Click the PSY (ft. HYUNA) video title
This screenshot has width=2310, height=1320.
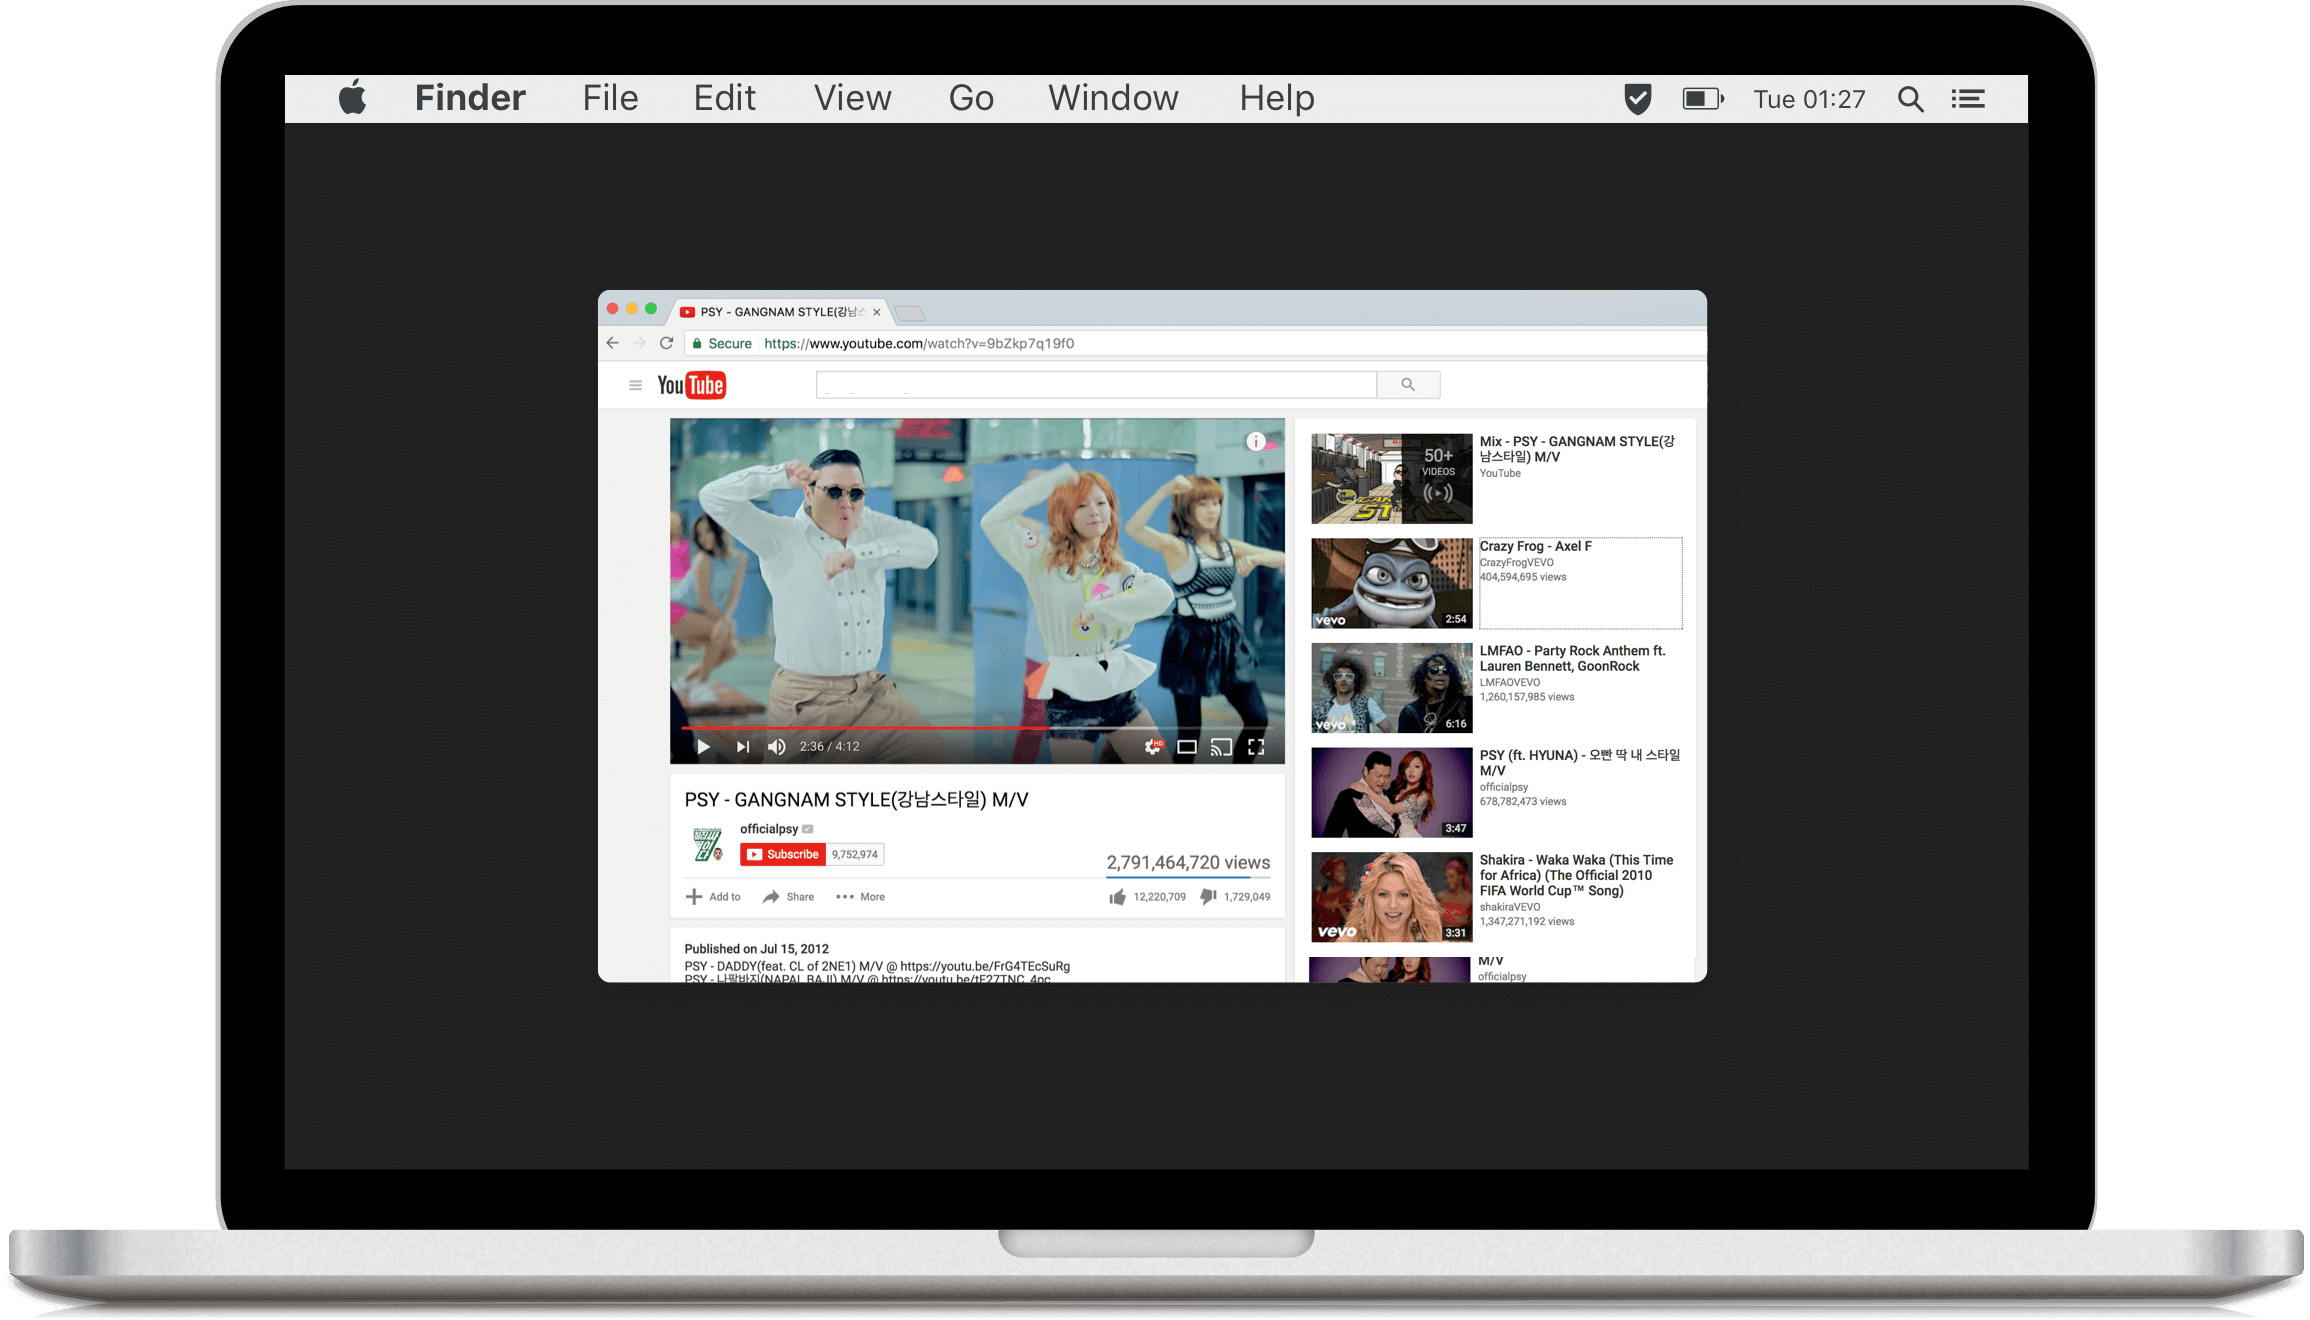[1580, 763]
